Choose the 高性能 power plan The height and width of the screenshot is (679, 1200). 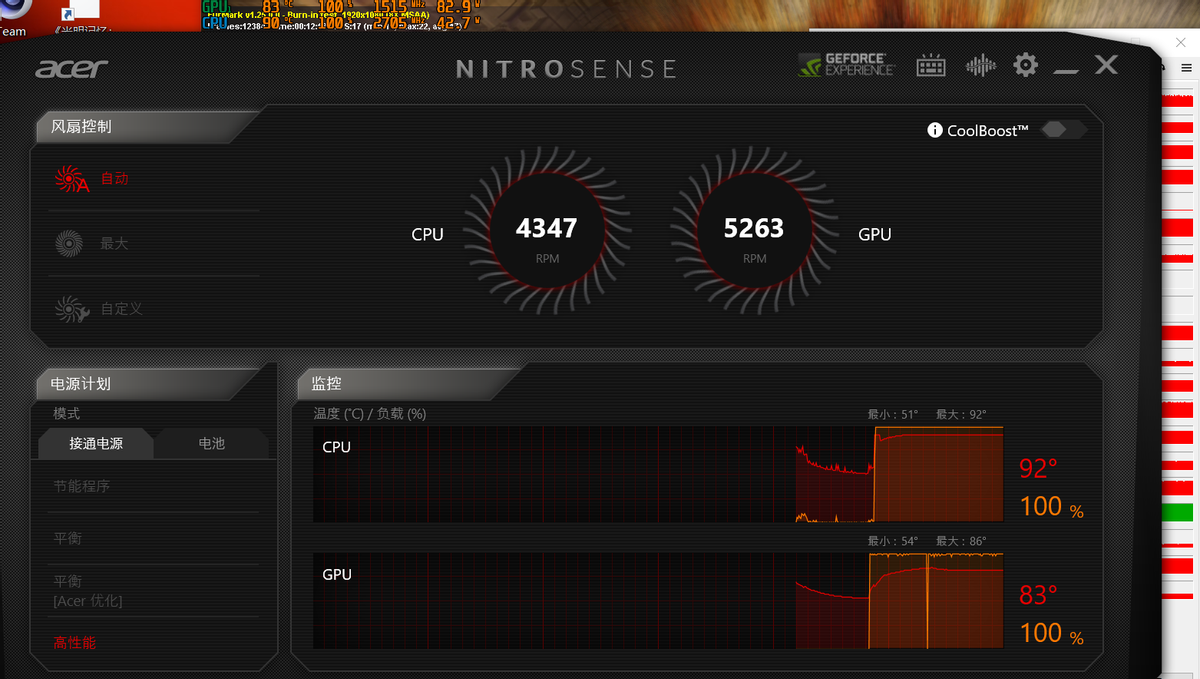click(75, 643)
